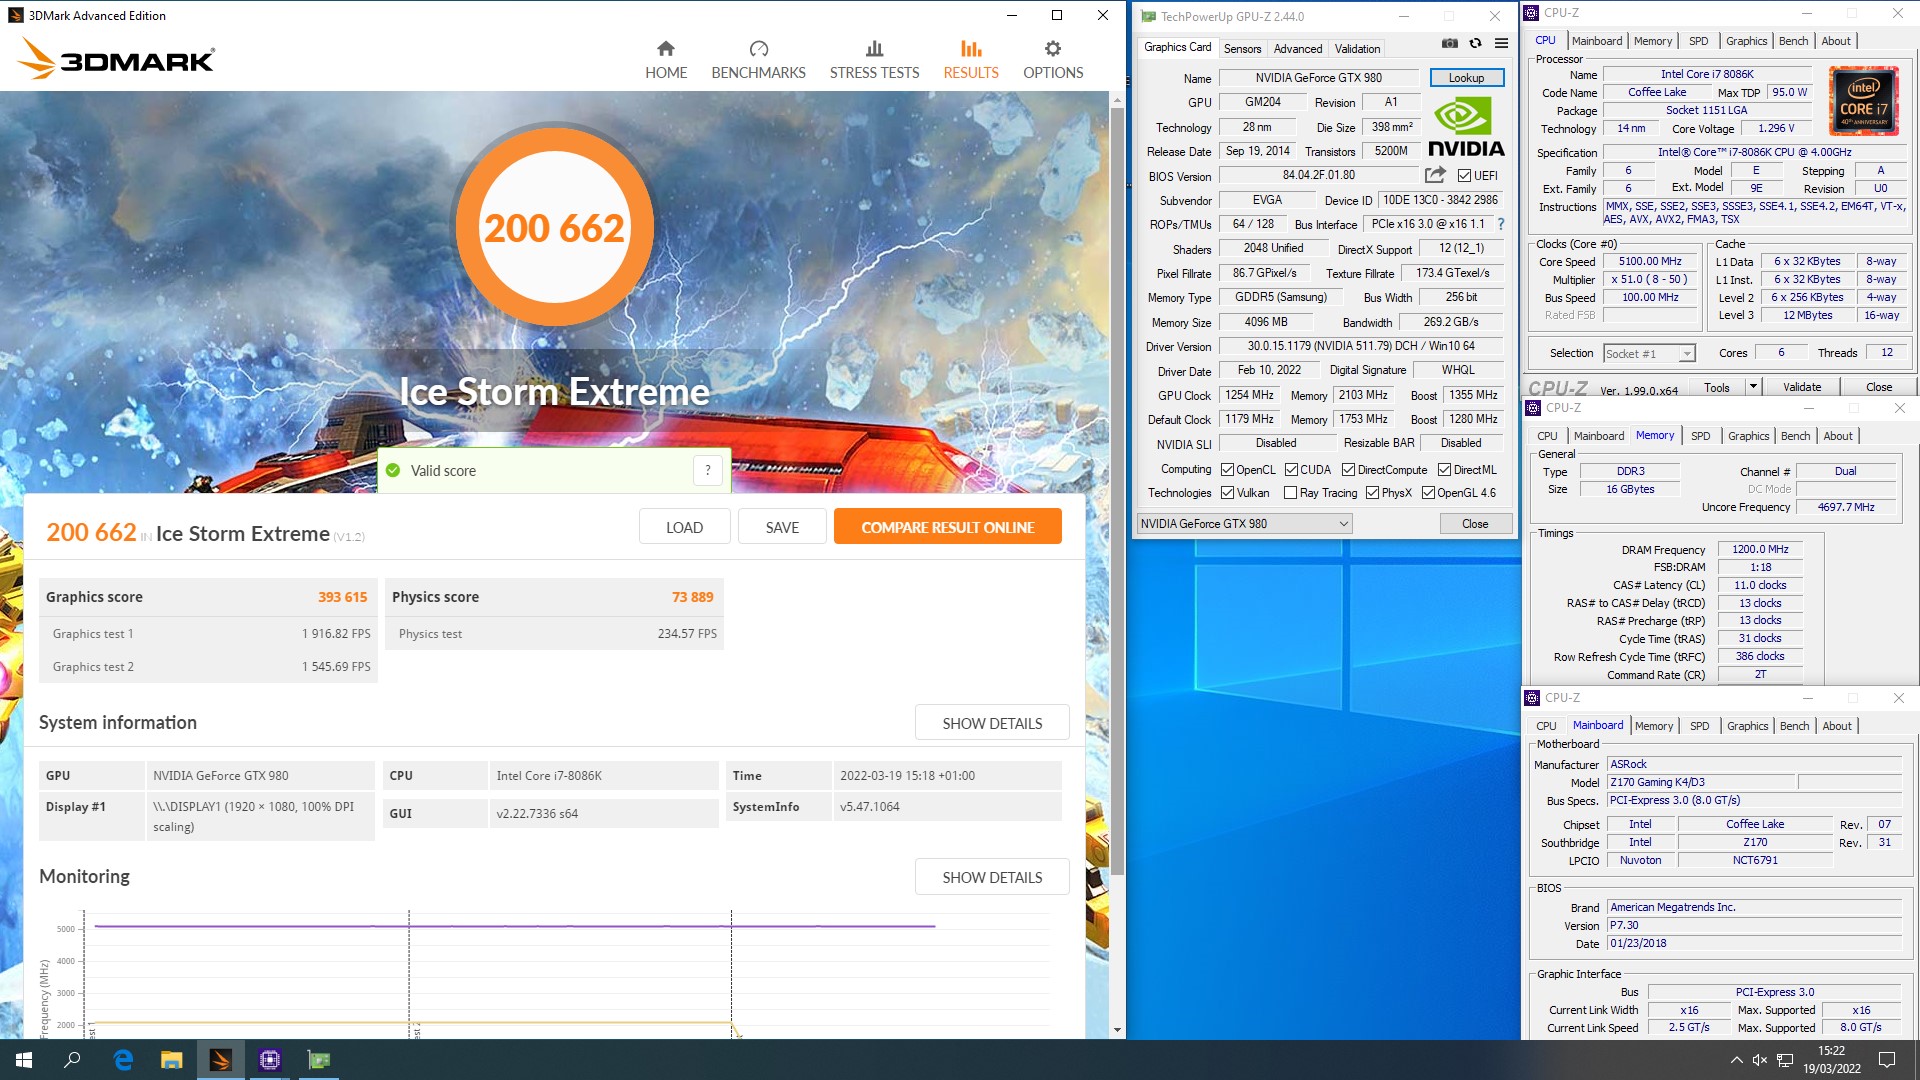Toggle the Vulkan checkbox
Image resolution: width=1920 pixels, height=1080 pixels.
click(1227, 493)
